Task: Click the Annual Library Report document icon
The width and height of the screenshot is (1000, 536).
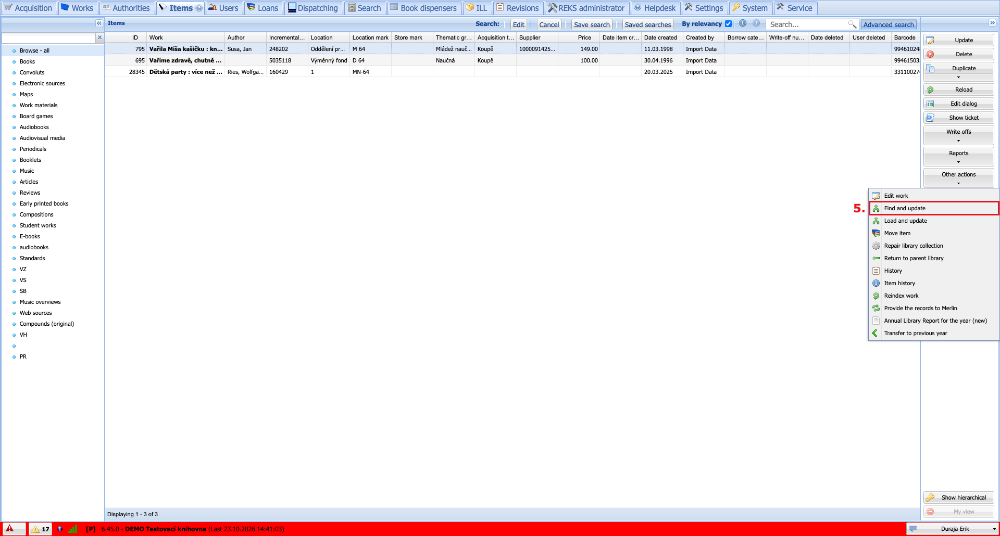Action: 876,320
